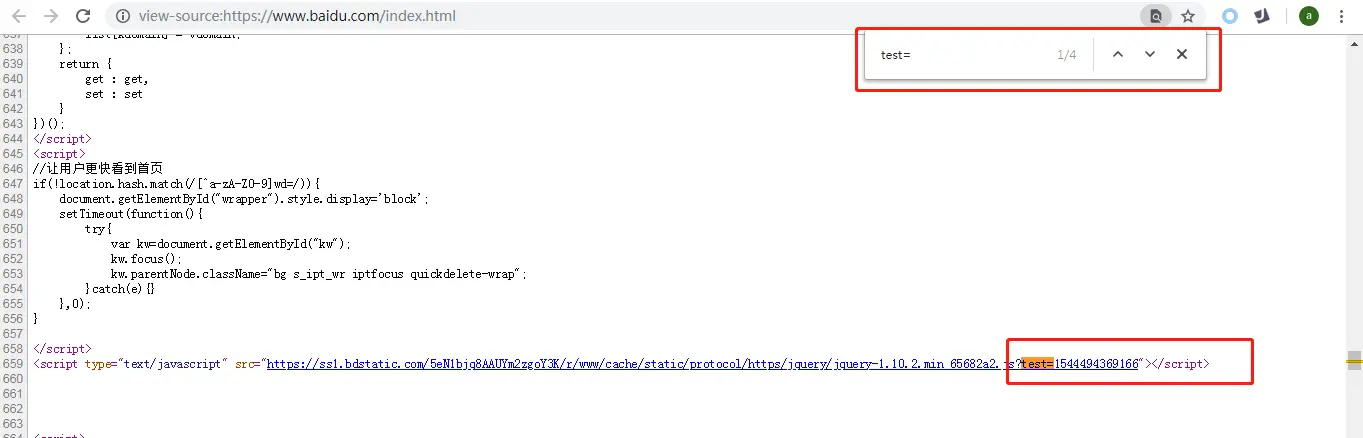
Task: Click line 647 'if(!location.hash.match' text
Action: pos(176,184)
